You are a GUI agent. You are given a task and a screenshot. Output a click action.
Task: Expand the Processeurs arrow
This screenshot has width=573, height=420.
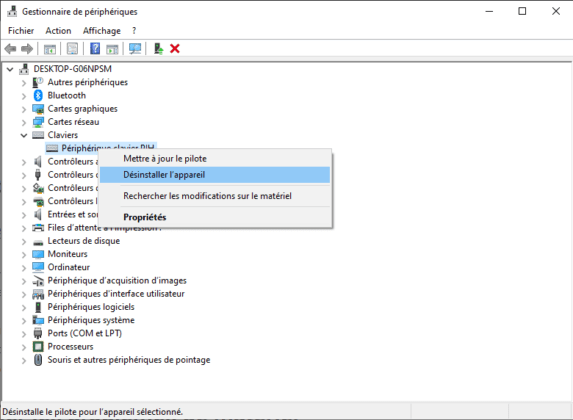point(24,347)
